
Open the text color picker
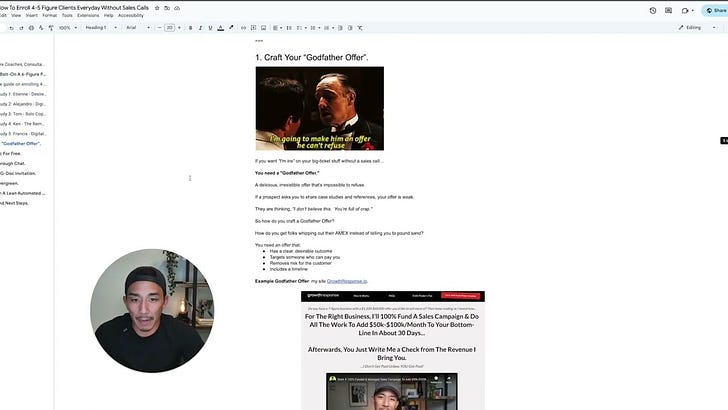tap(221, 28)
